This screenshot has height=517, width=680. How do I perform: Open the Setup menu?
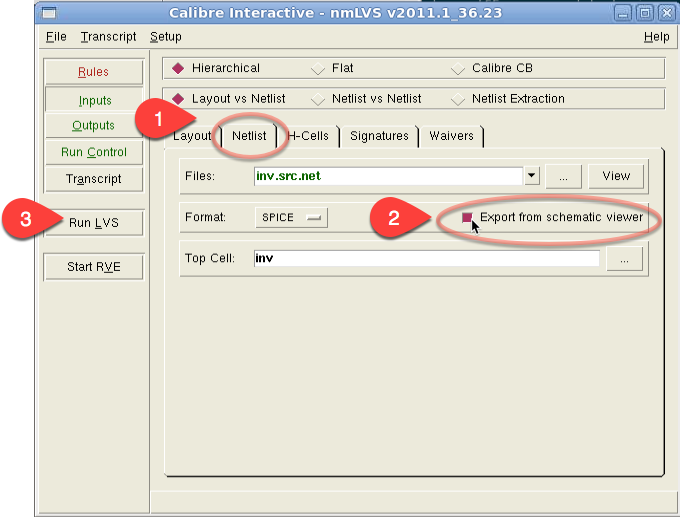[166, 37]
